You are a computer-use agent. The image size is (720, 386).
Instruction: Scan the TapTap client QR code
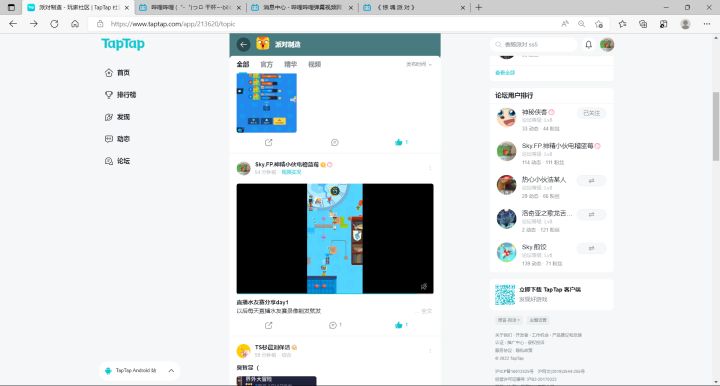coord(505,295)
